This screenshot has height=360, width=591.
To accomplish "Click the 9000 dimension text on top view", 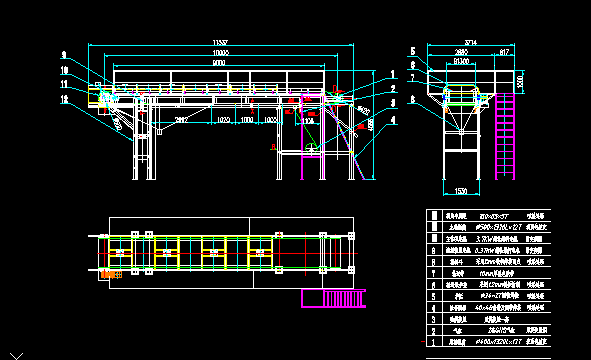I will [x=219, y=63].
